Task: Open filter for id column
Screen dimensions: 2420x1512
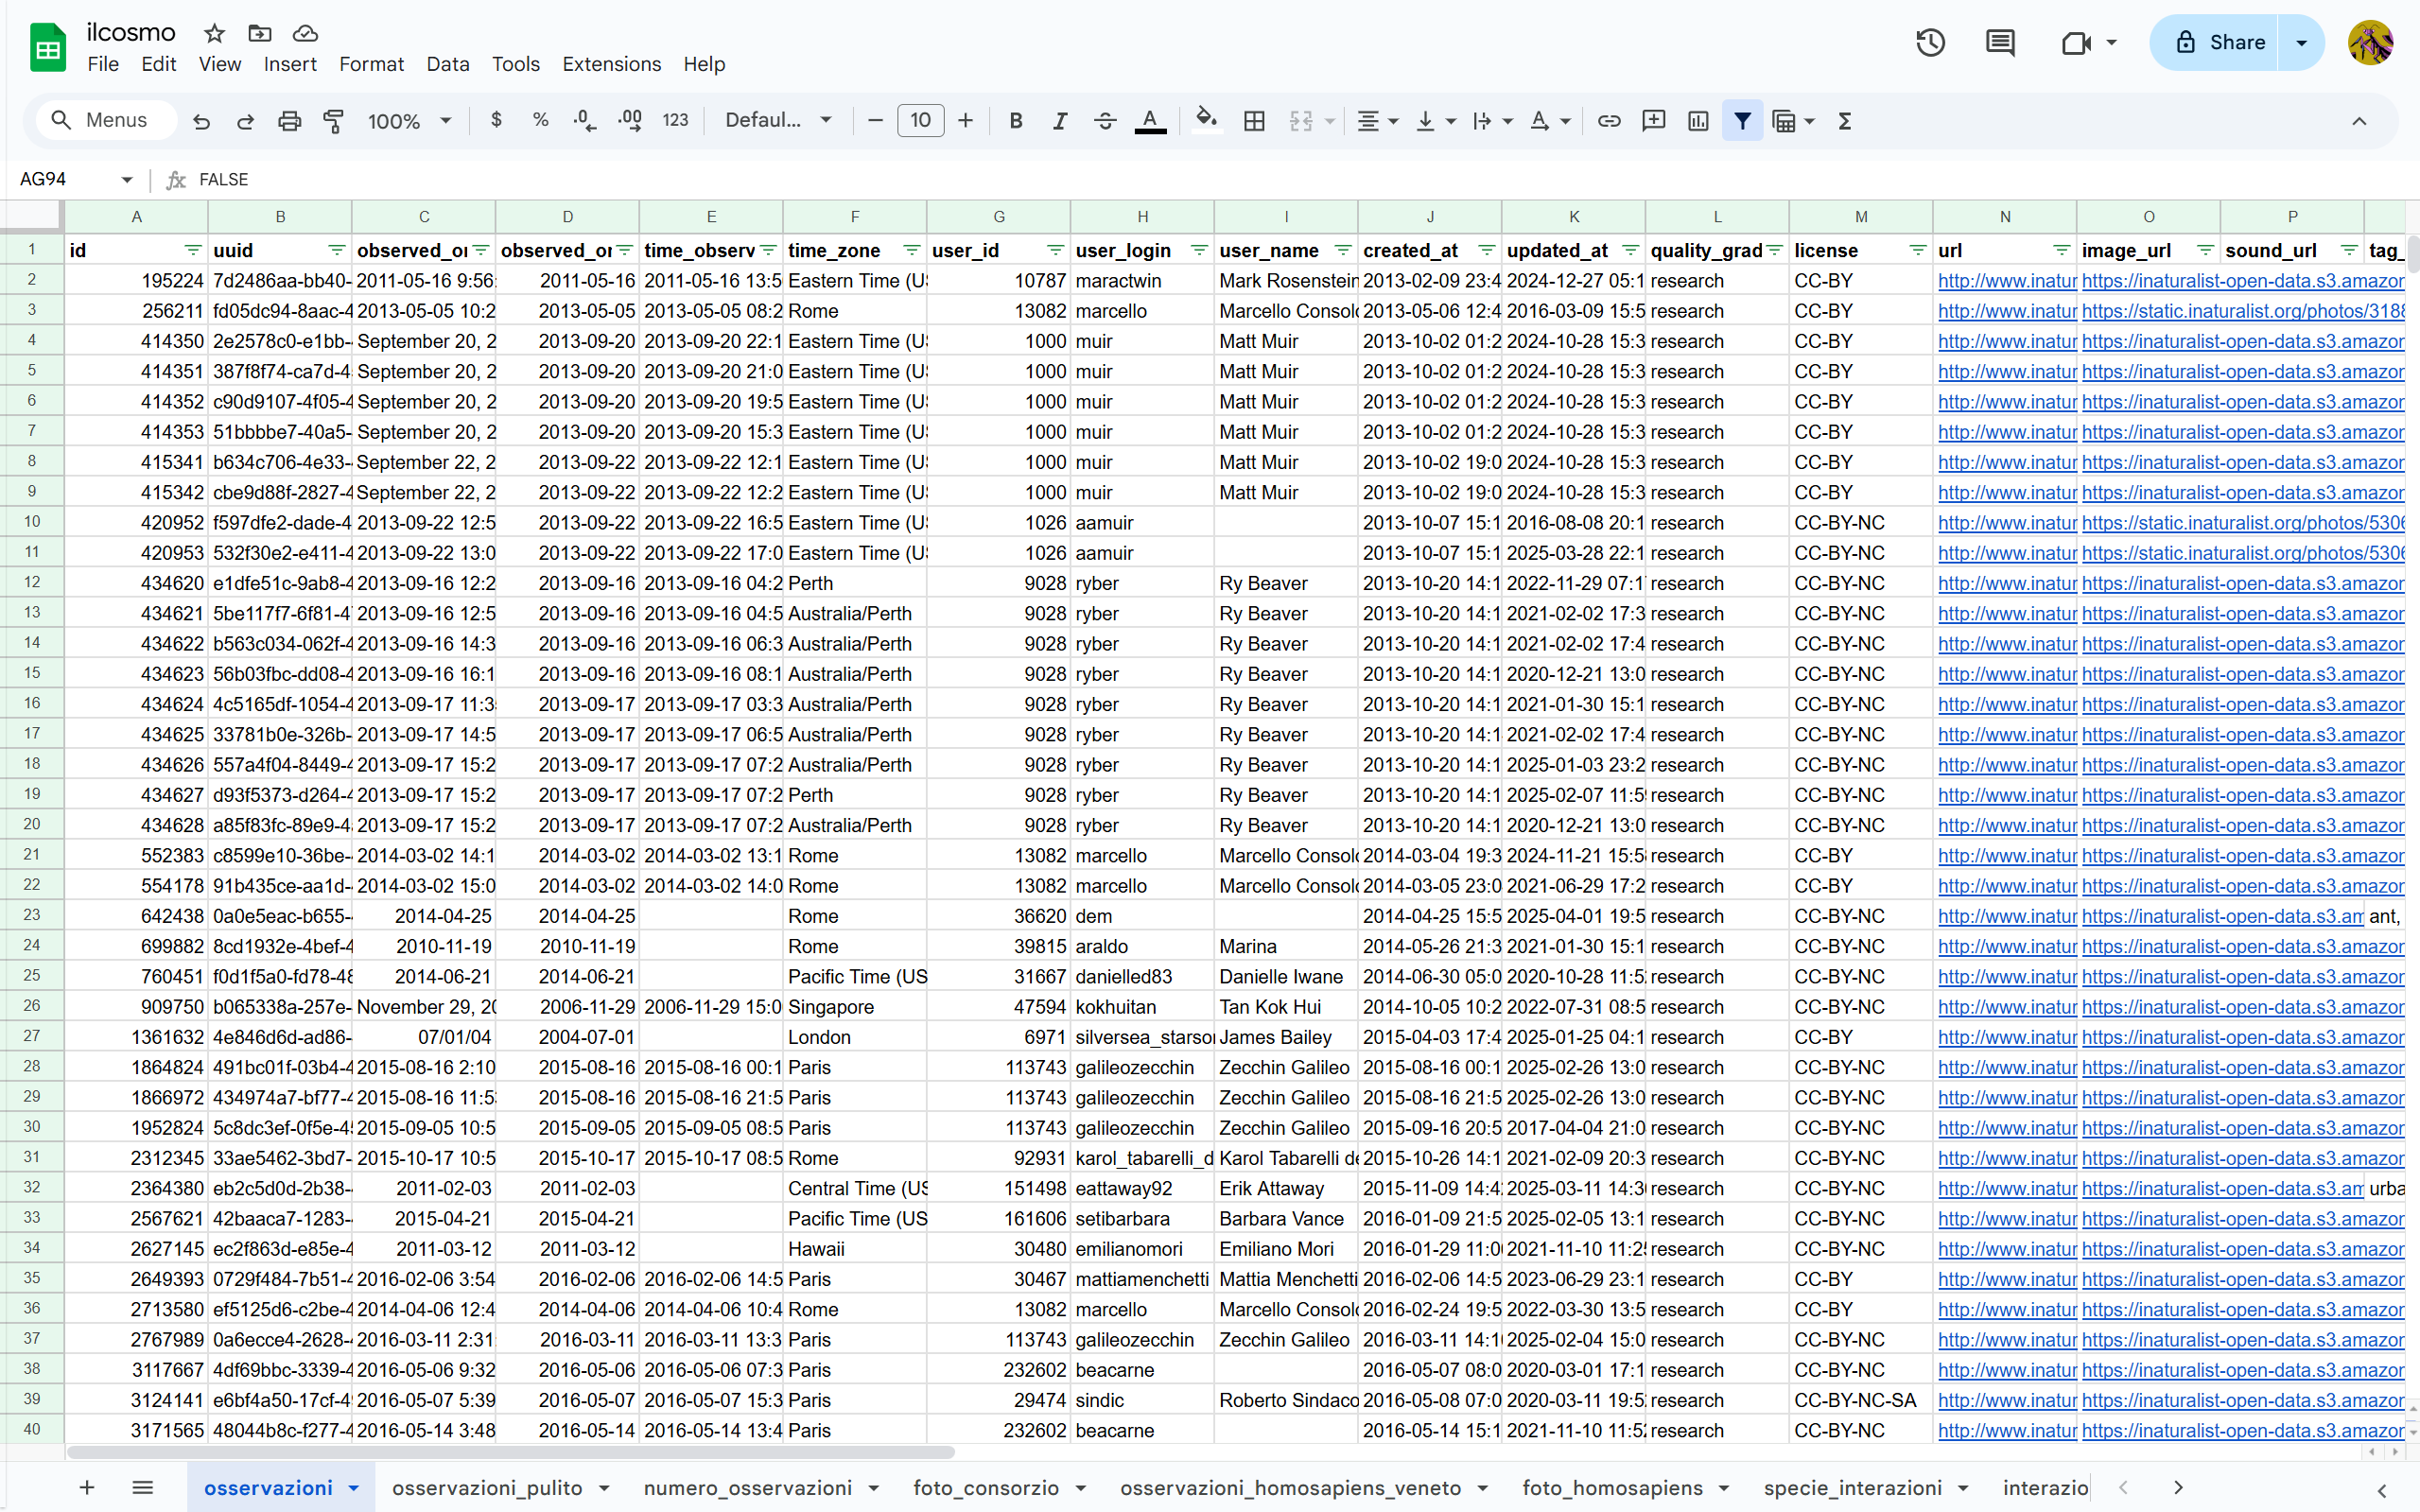Action: point(193,250)
